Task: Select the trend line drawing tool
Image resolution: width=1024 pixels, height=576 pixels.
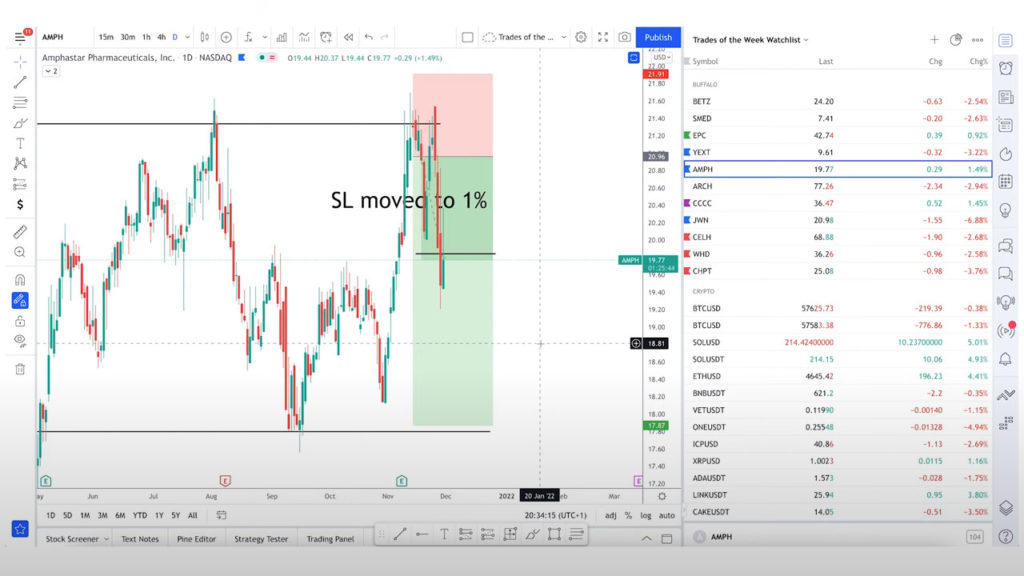Action: tap(20, 82)
